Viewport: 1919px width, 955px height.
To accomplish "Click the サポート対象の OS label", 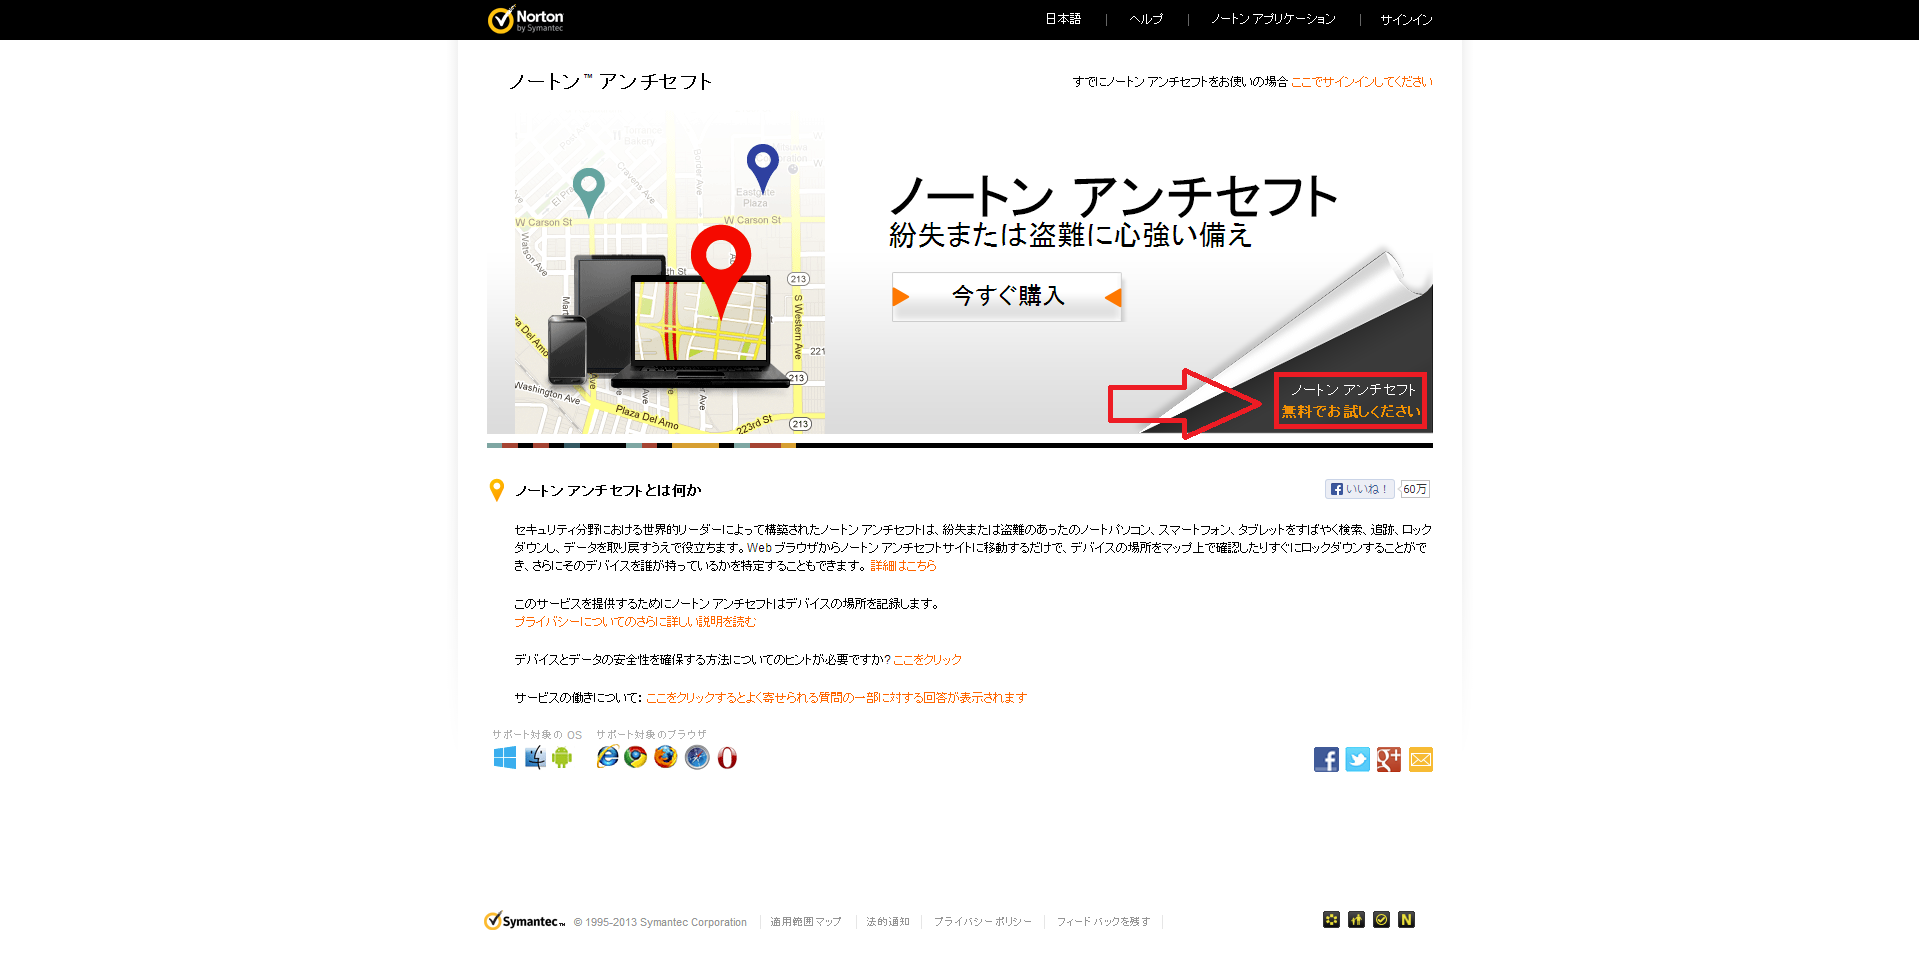I will click(537, 735).
